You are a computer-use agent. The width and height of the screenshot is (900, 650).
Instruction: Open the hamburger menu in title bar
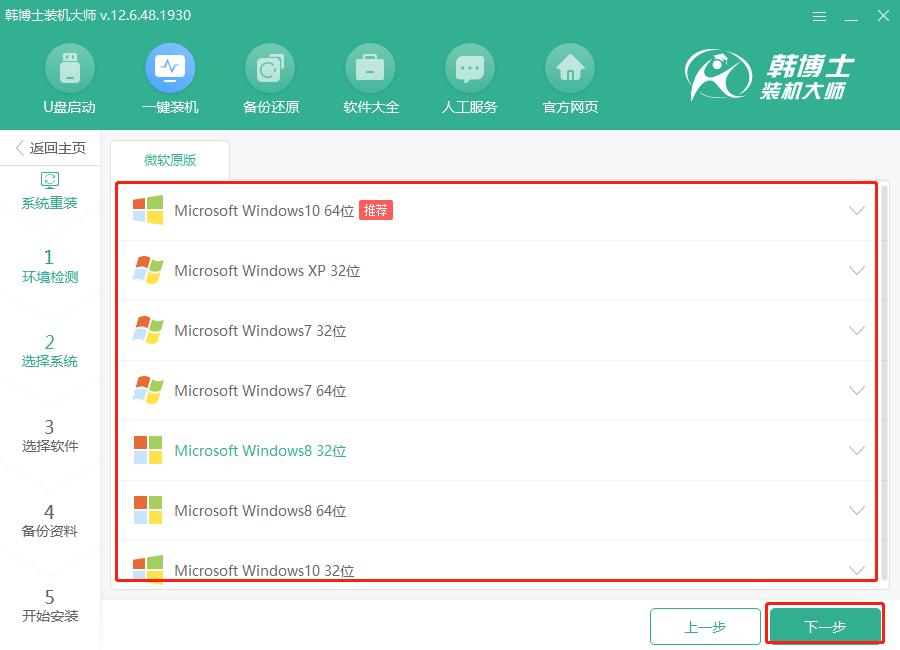pyautogui.click(x=819, y=16)
